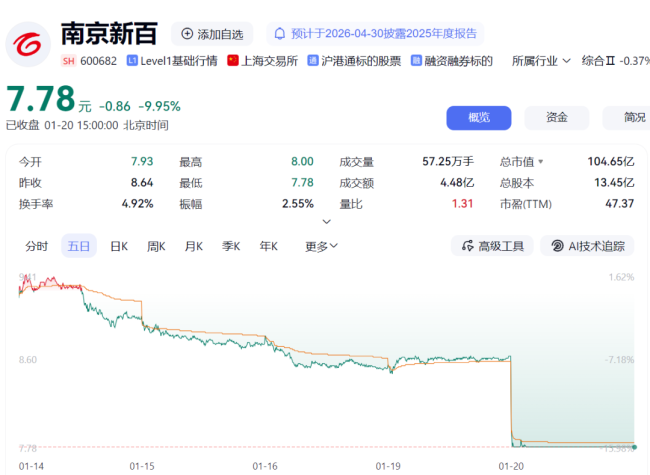Click the China flag icon
Image resolution: width=650 pixels, height=475 pixels.
click(x=233, y=61)
